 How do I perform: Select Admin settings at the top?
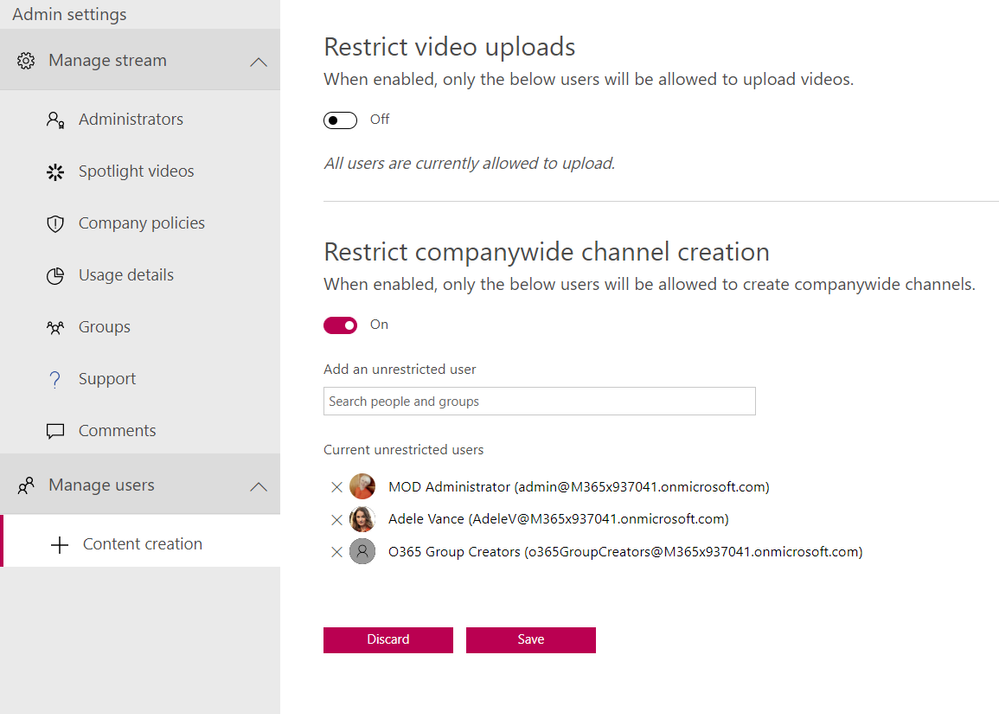[69, 14]
